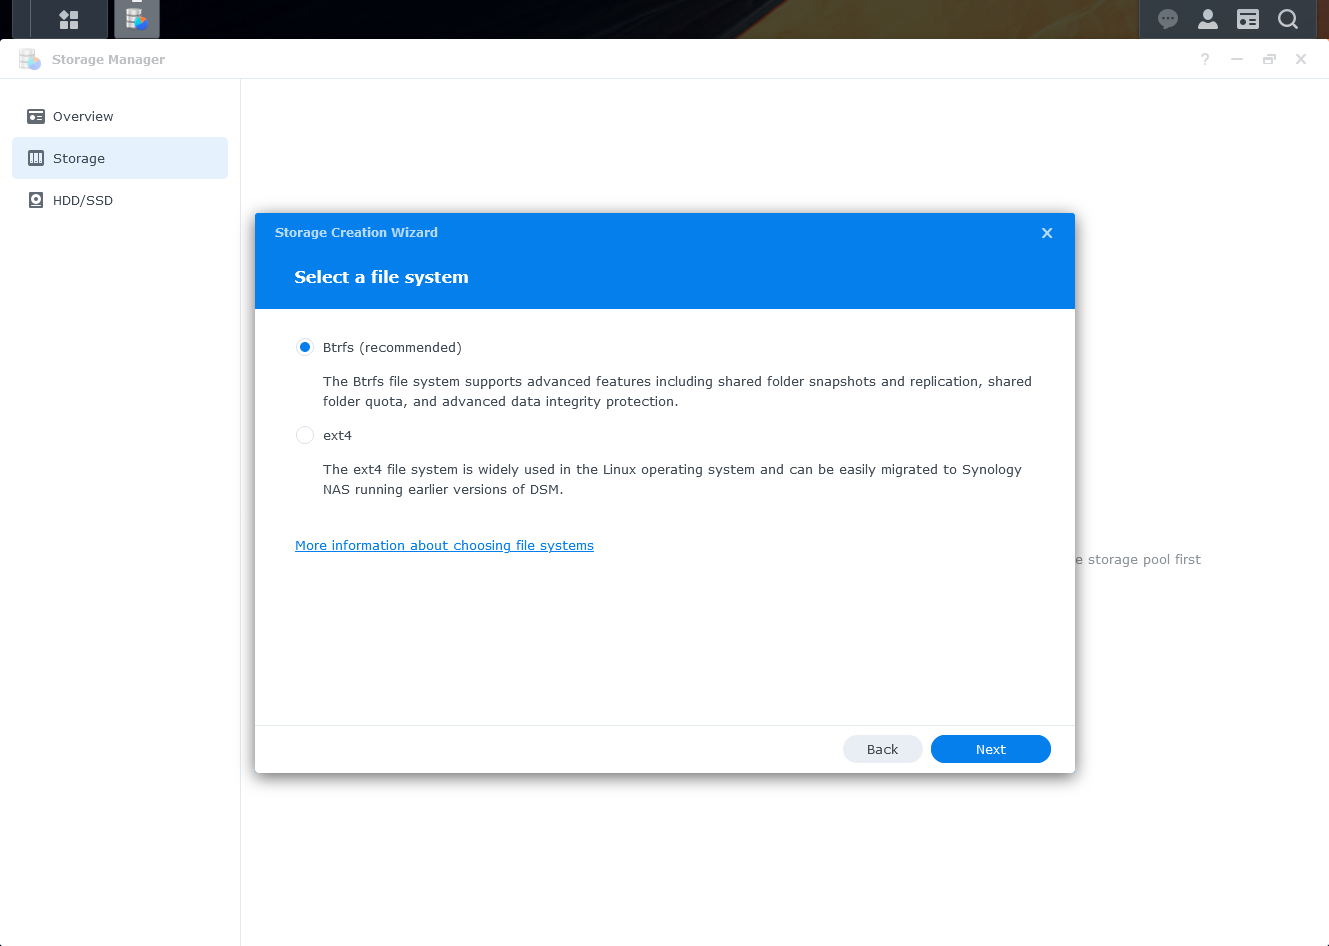This screenshot has width=1329, height=946.
Task: Close the Storage Creation Wizard dialog
Action: tap(1047, 233)
